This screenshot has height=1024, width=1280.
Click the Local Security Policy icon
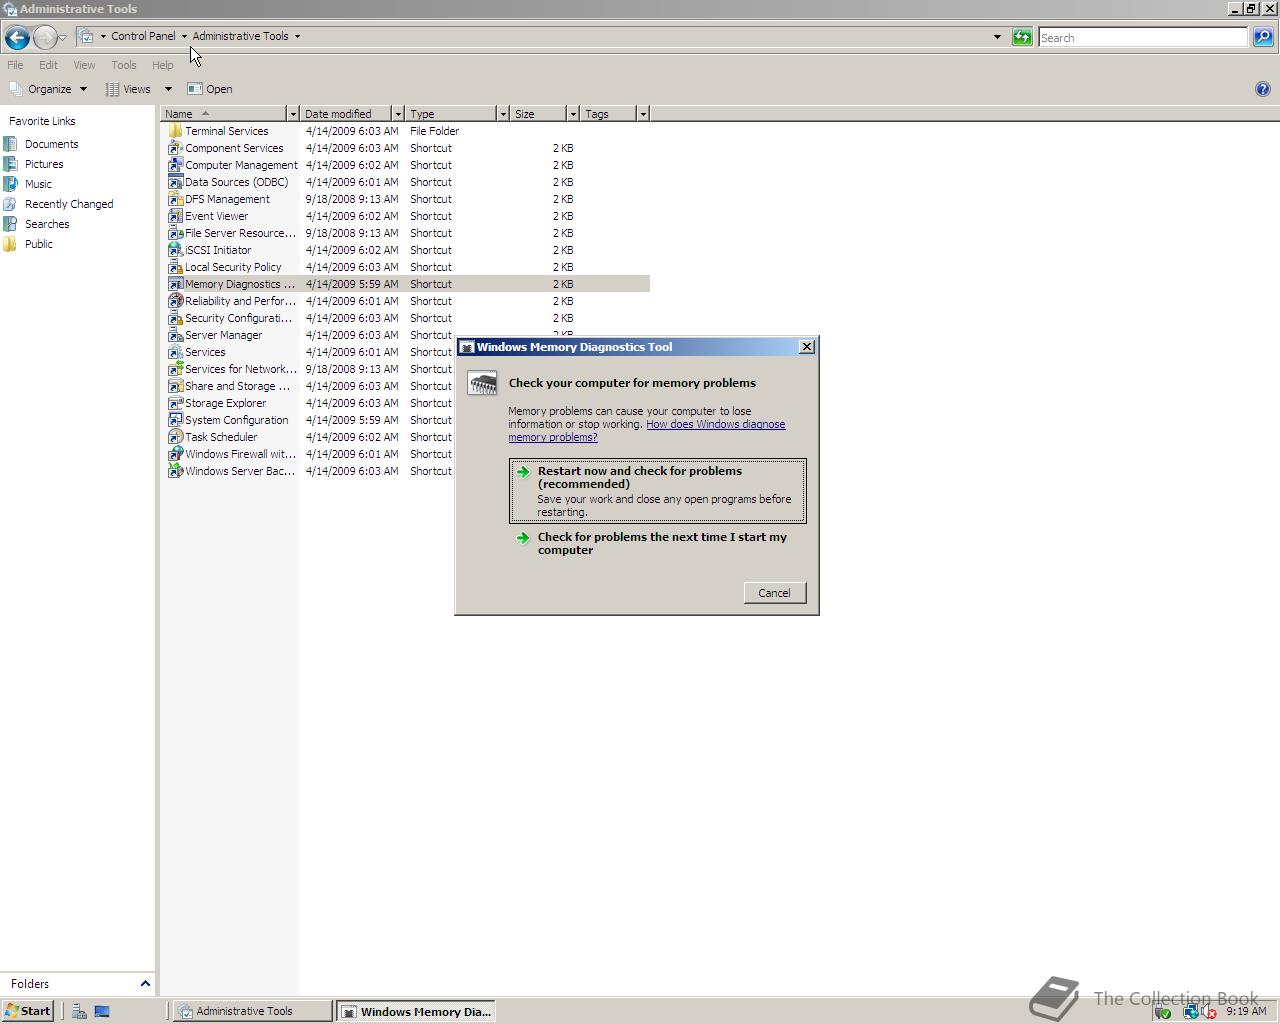coord(175,267)
